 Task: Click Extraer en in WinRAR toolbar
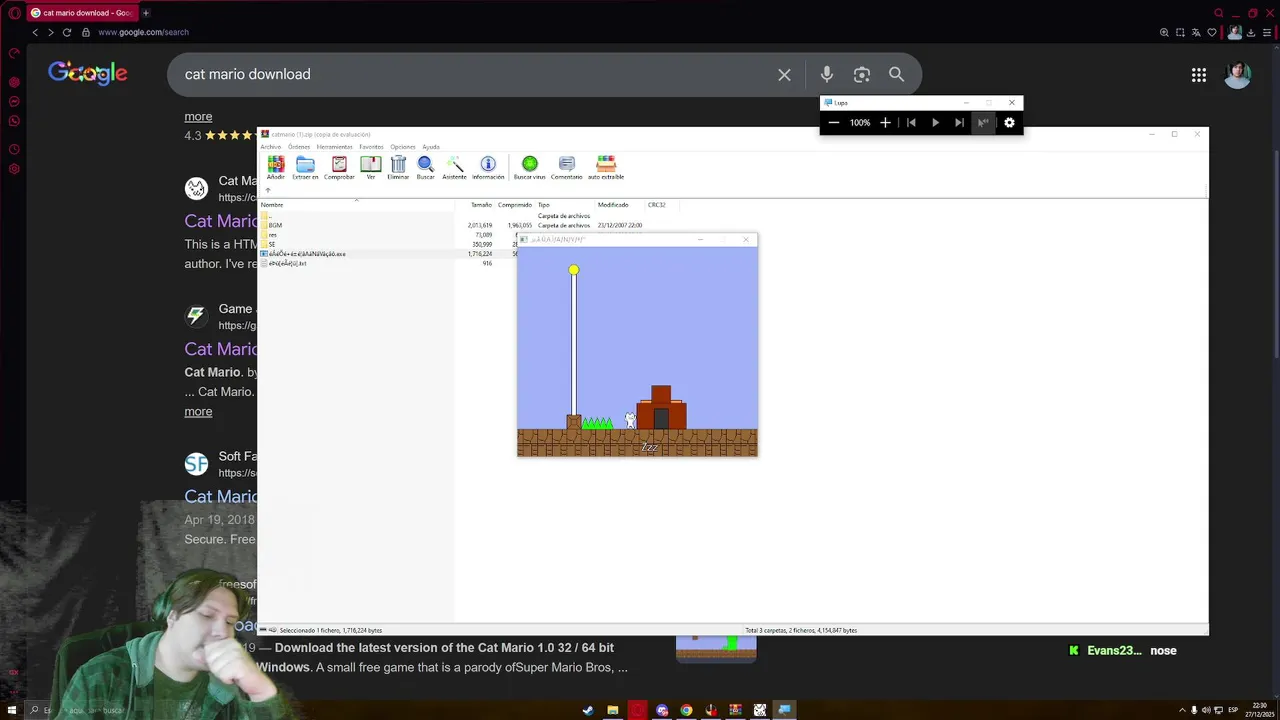click(305, 167)
